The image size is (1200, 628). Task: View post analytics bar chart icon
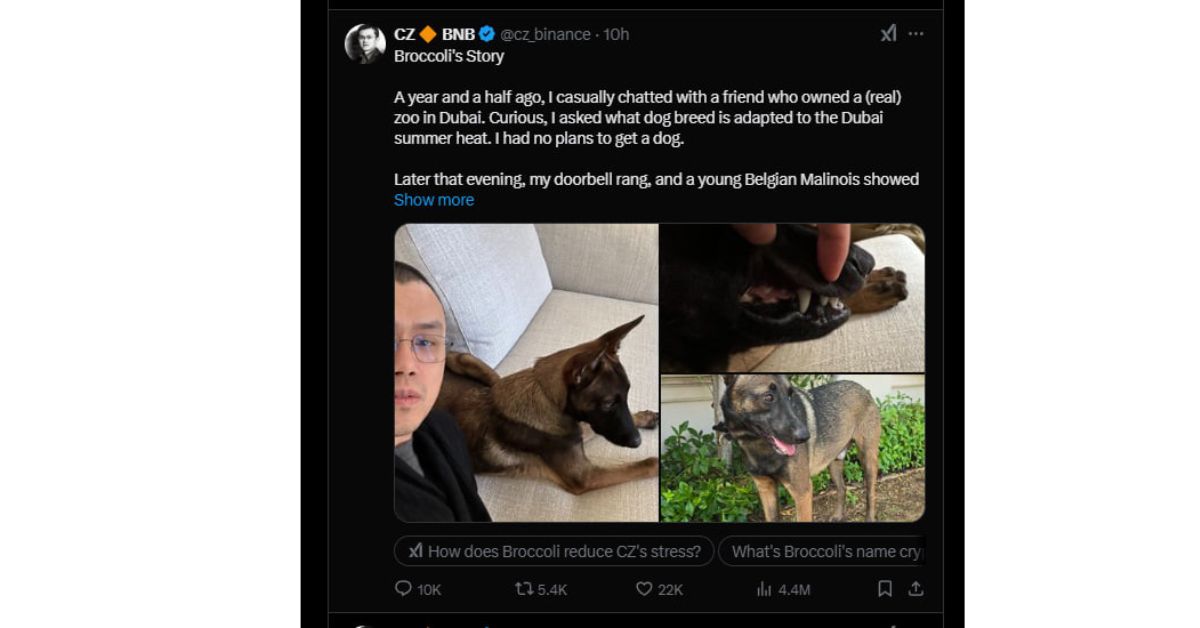(x=764, y=589)
